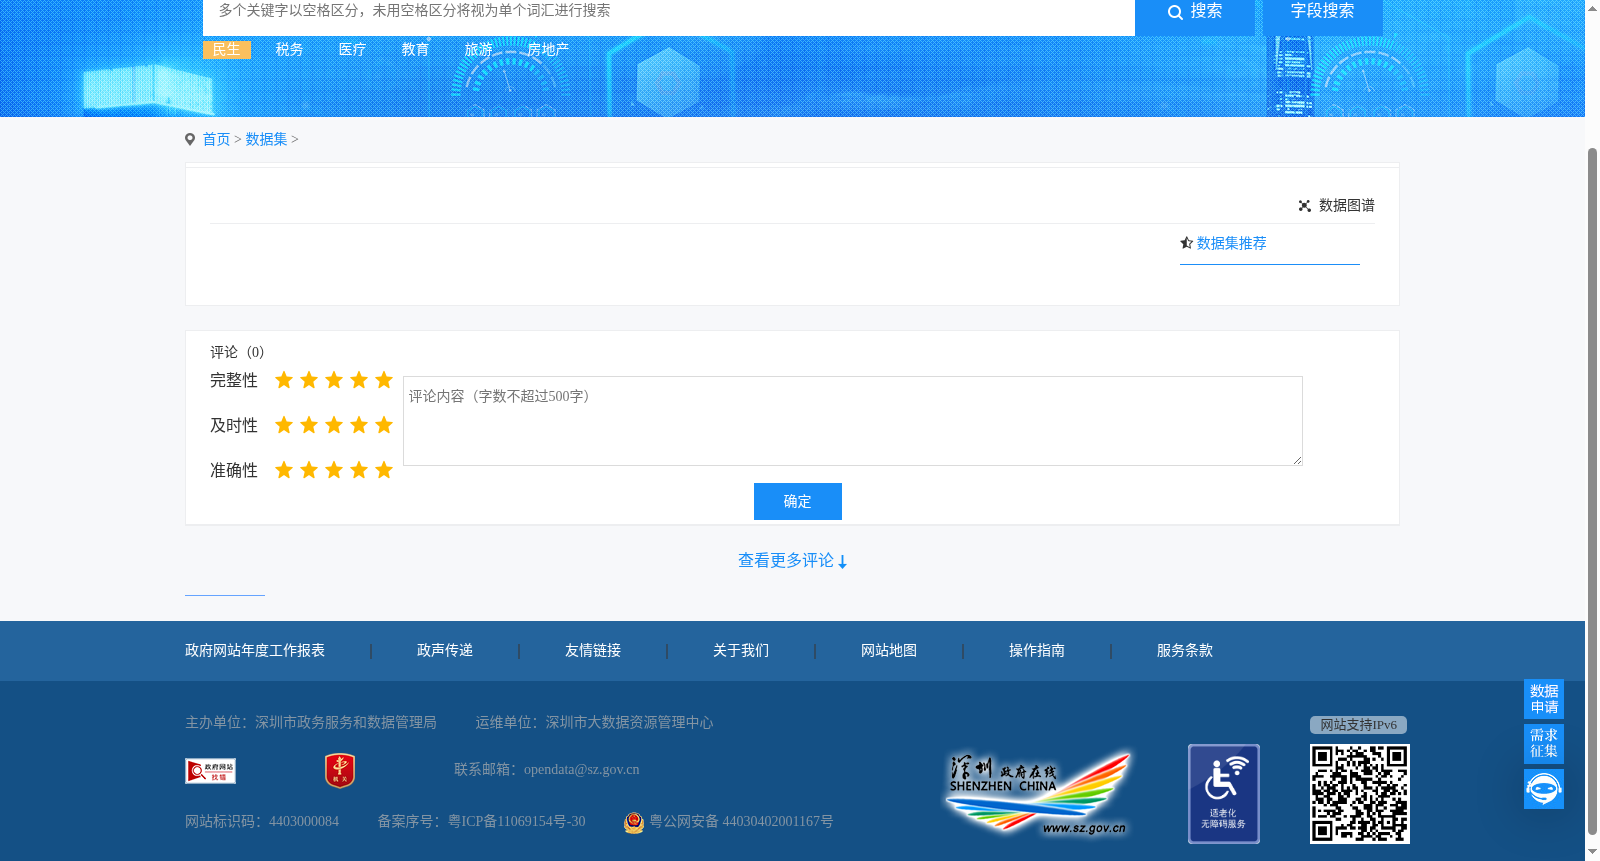Rate 准确性 three stars
1600x861 pixels.
[x=334, y=470]
